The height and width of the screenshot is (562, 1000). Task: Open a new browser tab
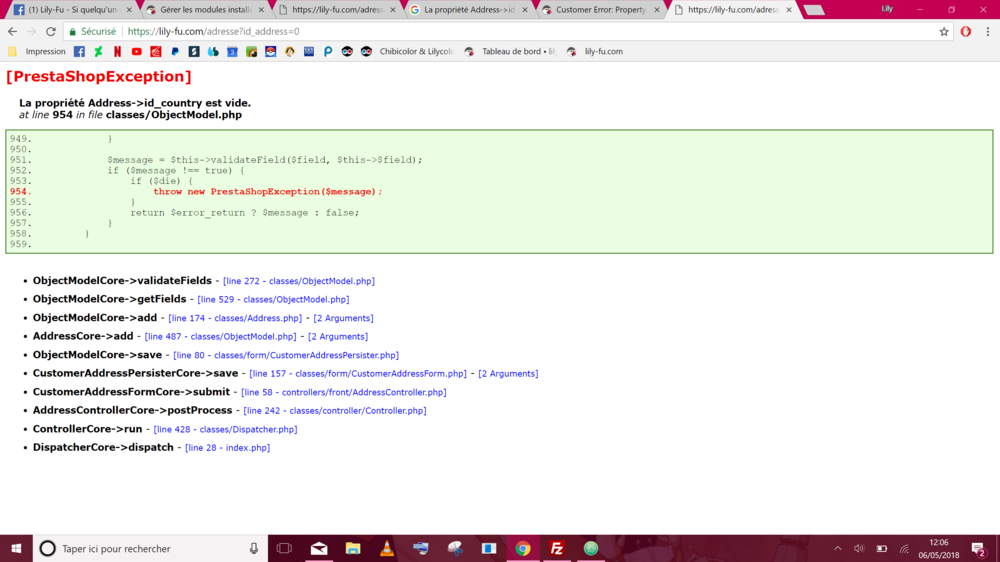tap(814, 10)
